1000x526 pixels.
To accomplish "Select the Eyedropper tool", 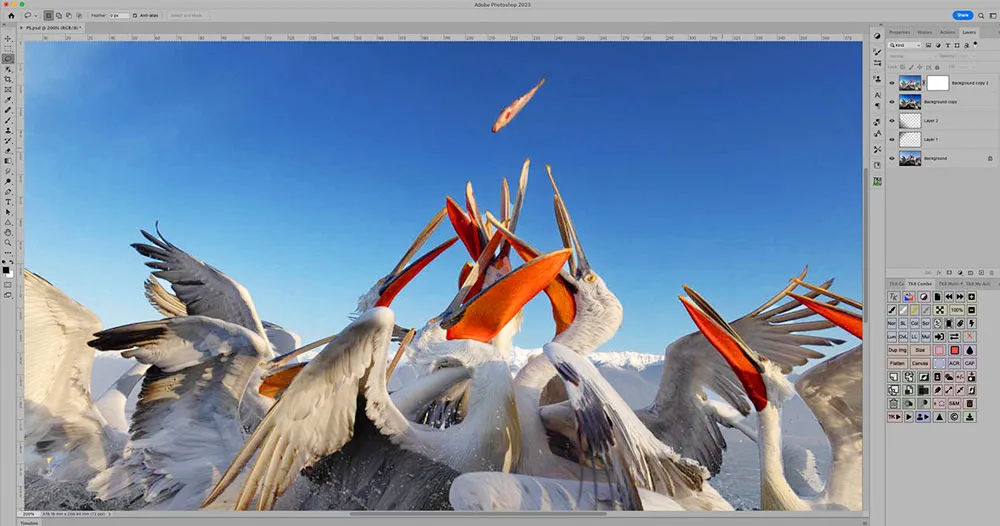I will click(x=8, y=99).
